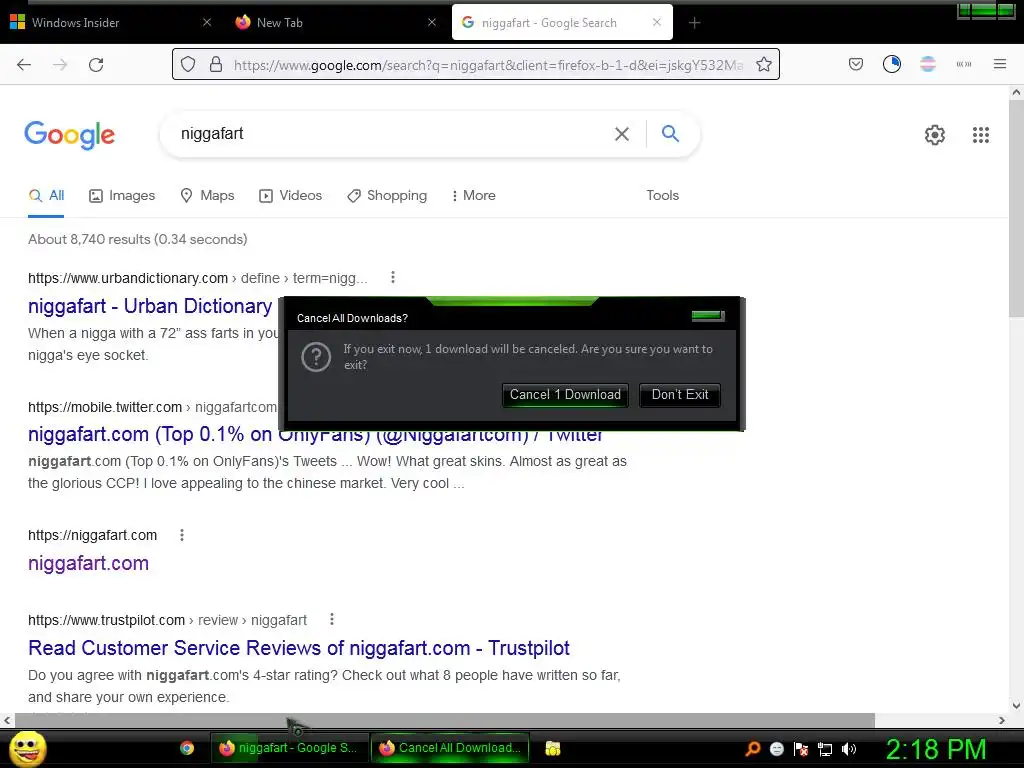This screenshot has height=768, width=1024.
Task: Select the Videos search tab
Action: coord(291,195)
